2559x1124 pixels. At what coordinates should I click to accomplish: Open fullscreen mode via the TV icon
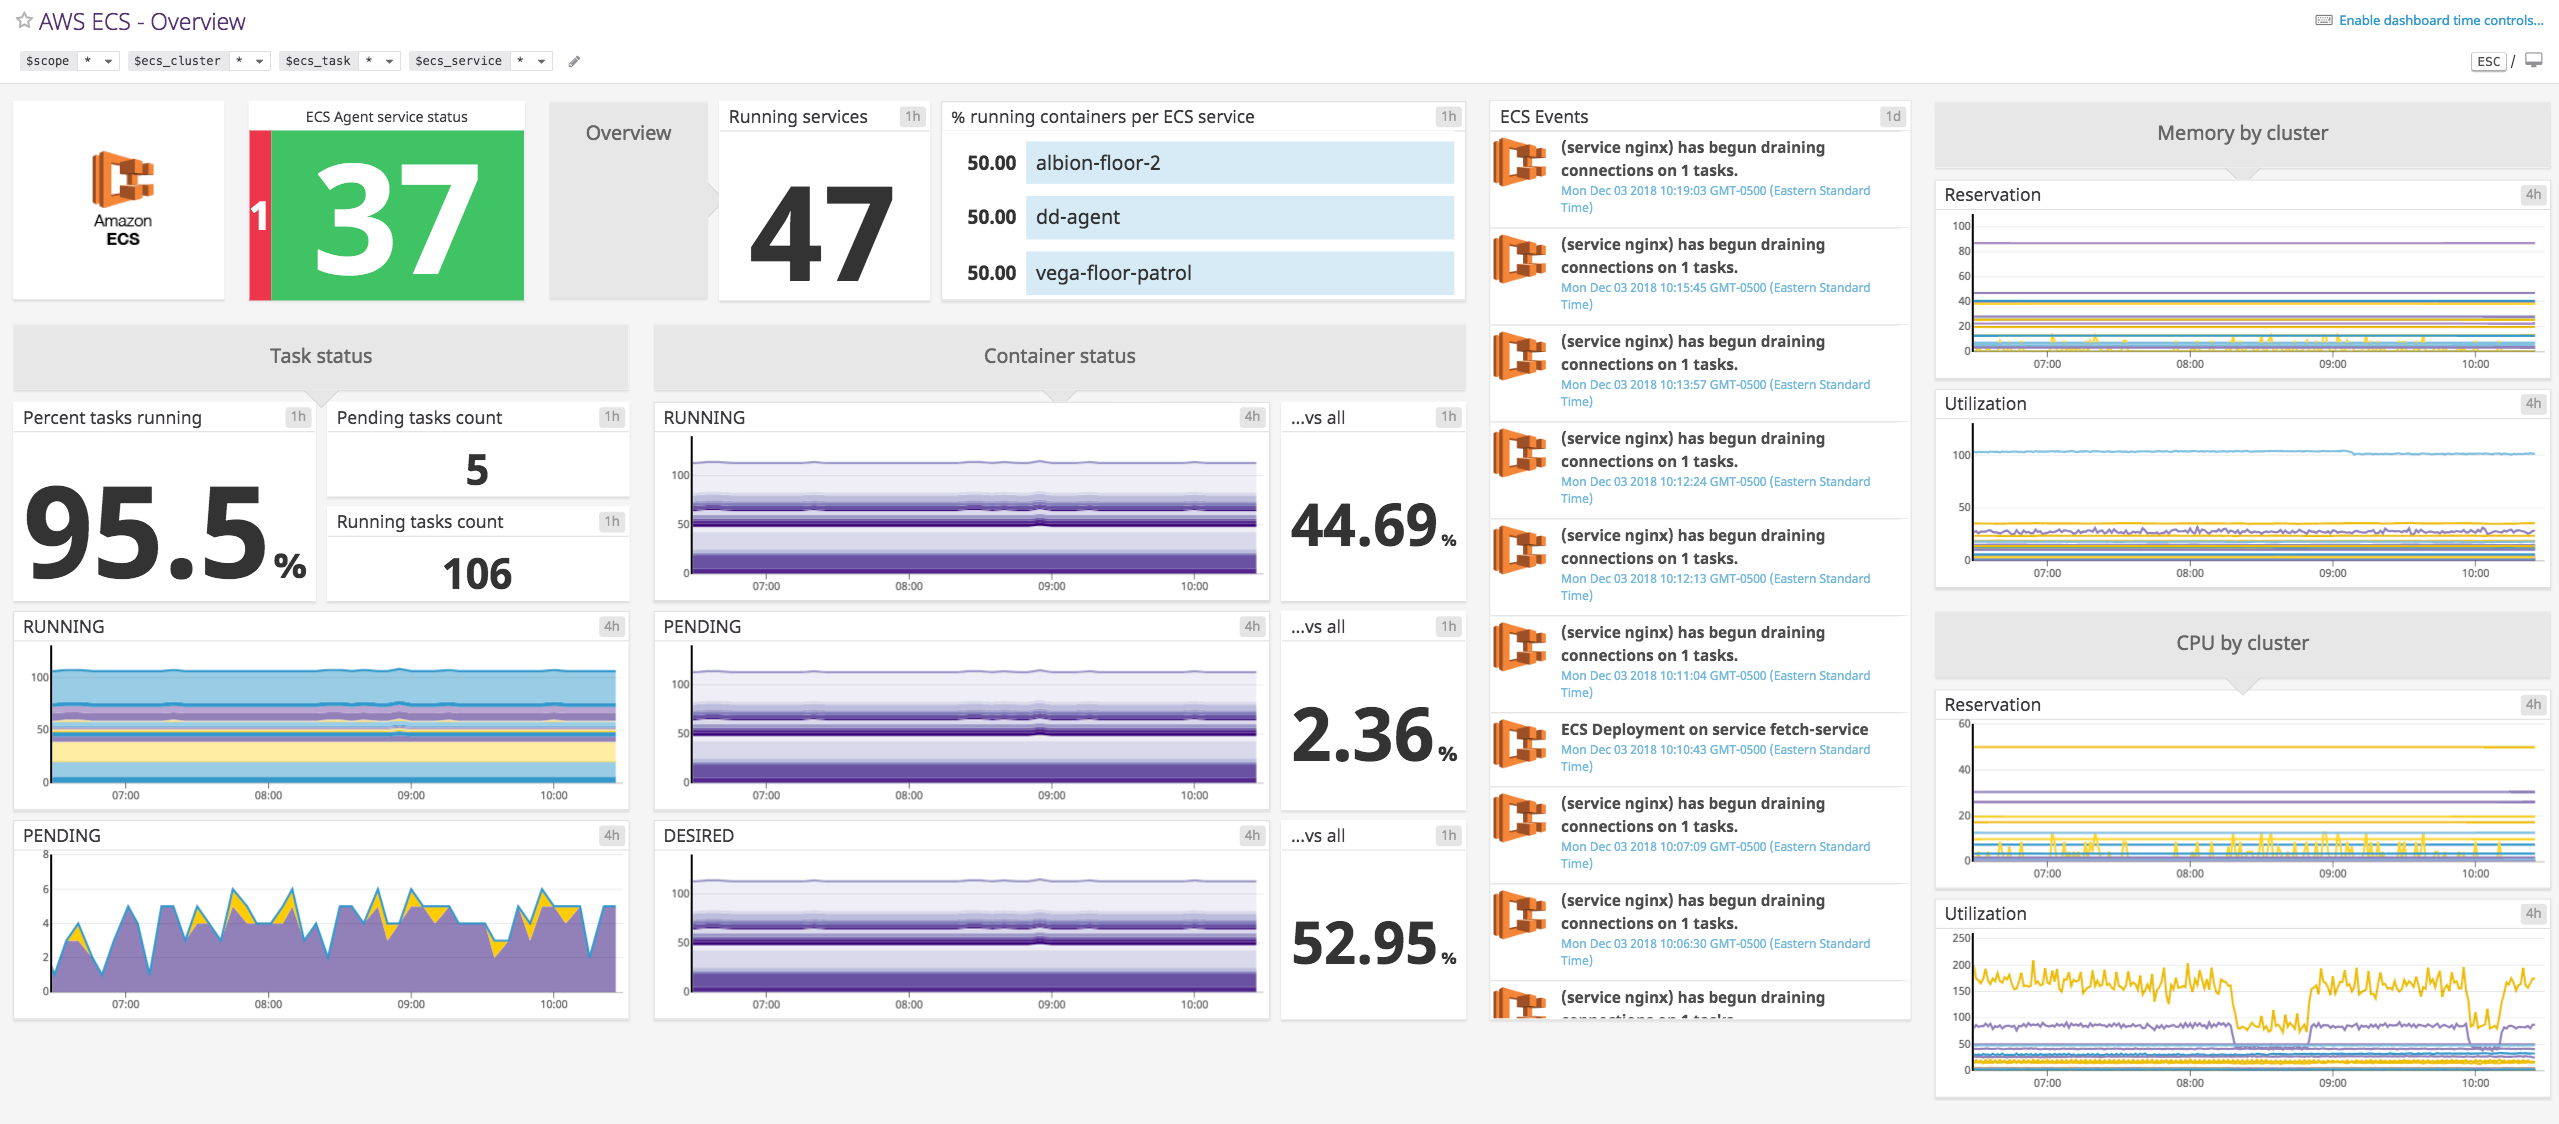pos(2534,60)
